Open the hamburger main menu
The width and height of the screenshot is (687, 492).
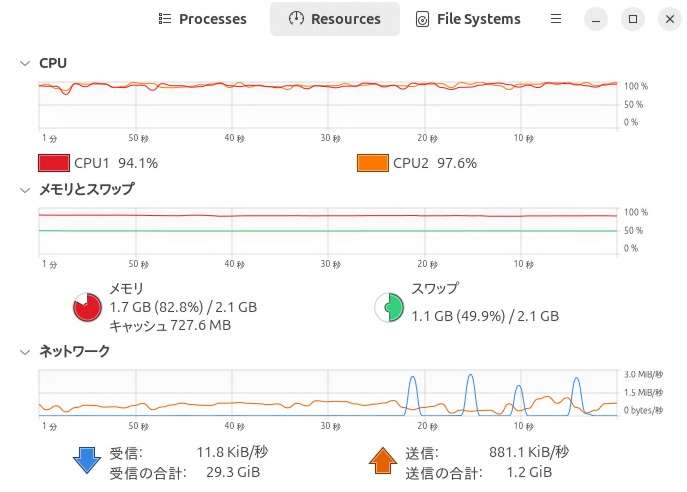556,19
